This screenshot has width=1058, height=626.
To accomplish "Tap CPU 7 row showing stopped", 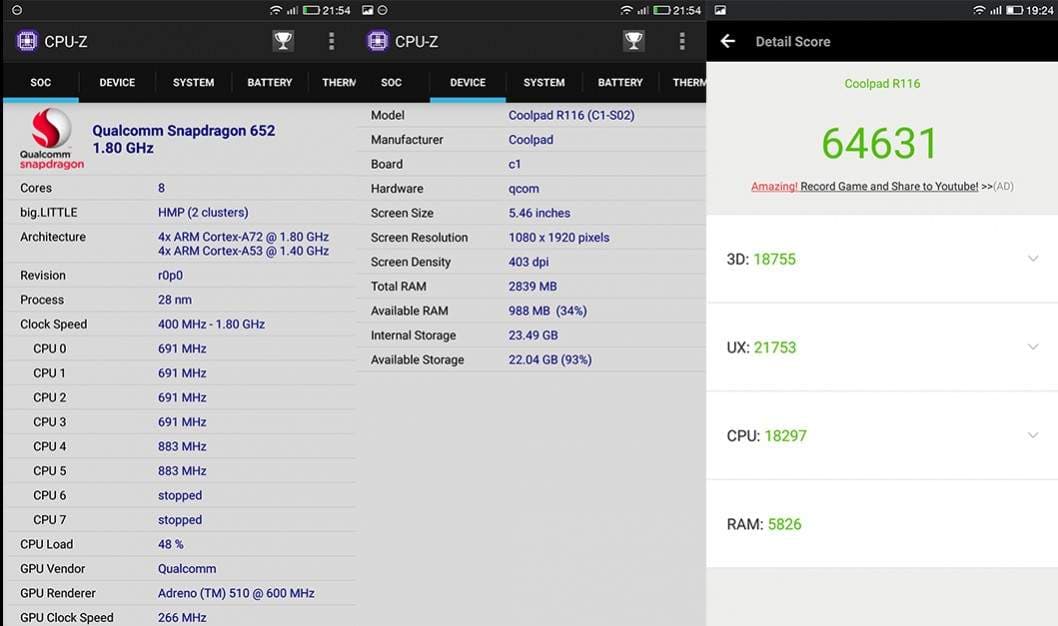I will [x=179, y=519].
